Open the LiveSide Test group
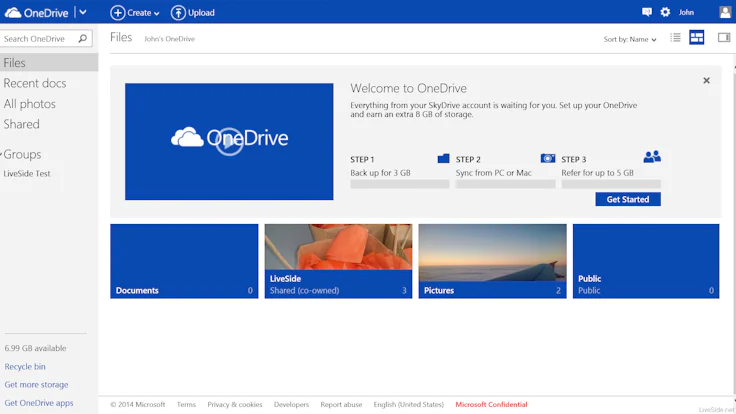 coord(27,174)
